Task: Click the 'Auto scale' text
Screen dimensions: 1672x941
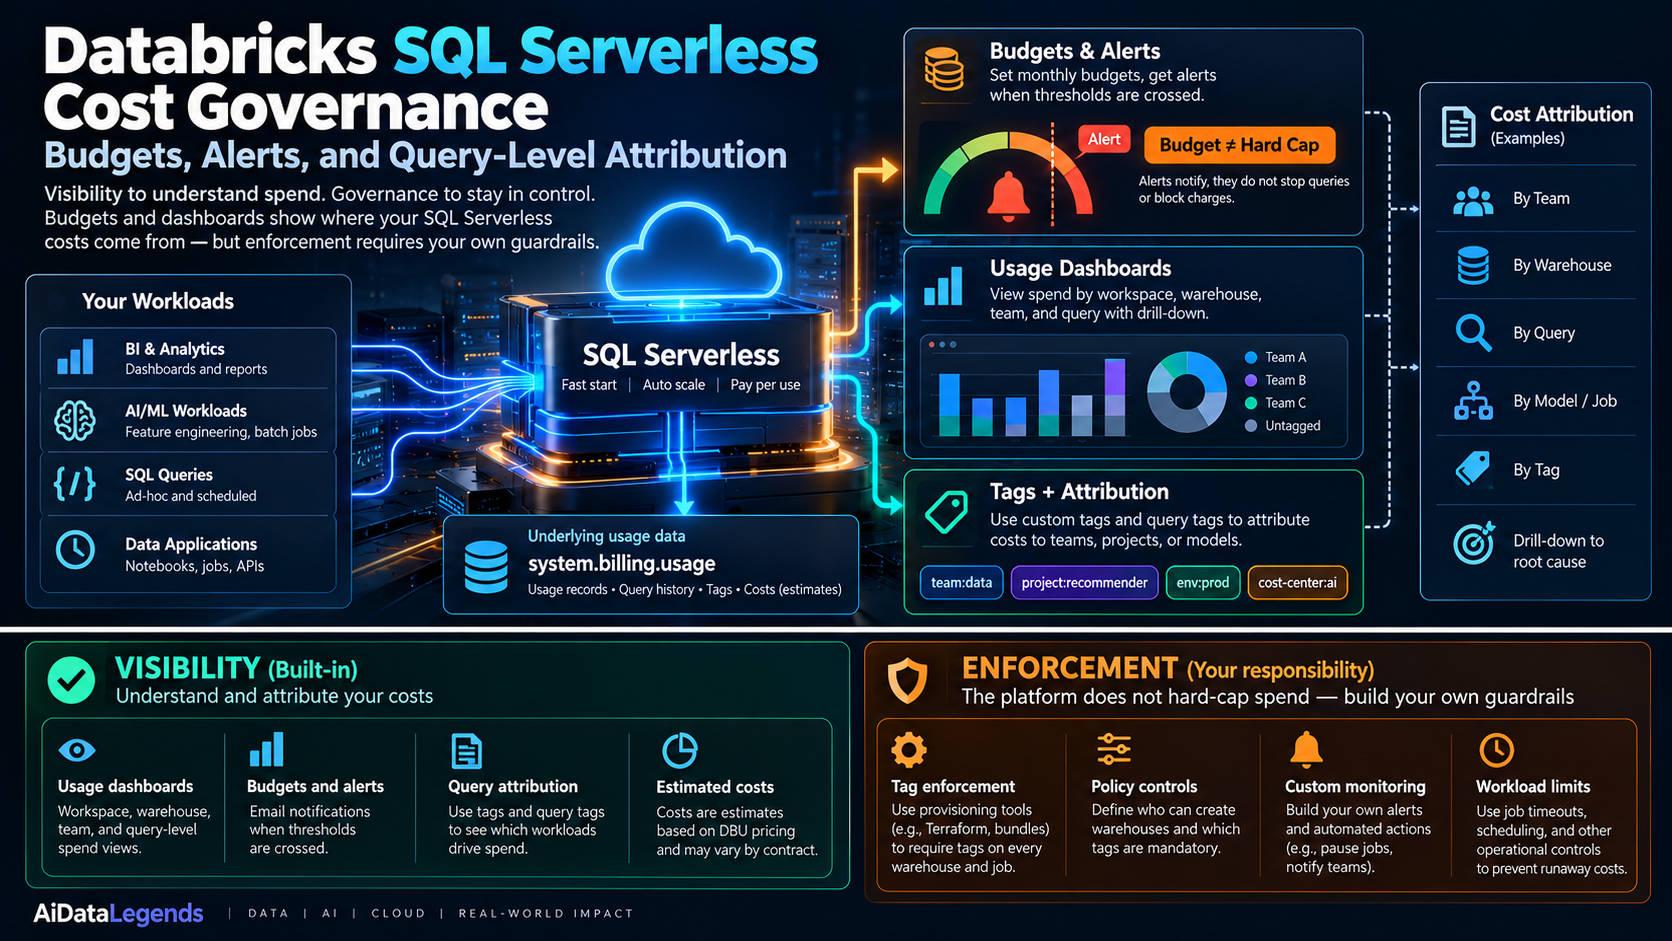Action: [x=674, y=385]
